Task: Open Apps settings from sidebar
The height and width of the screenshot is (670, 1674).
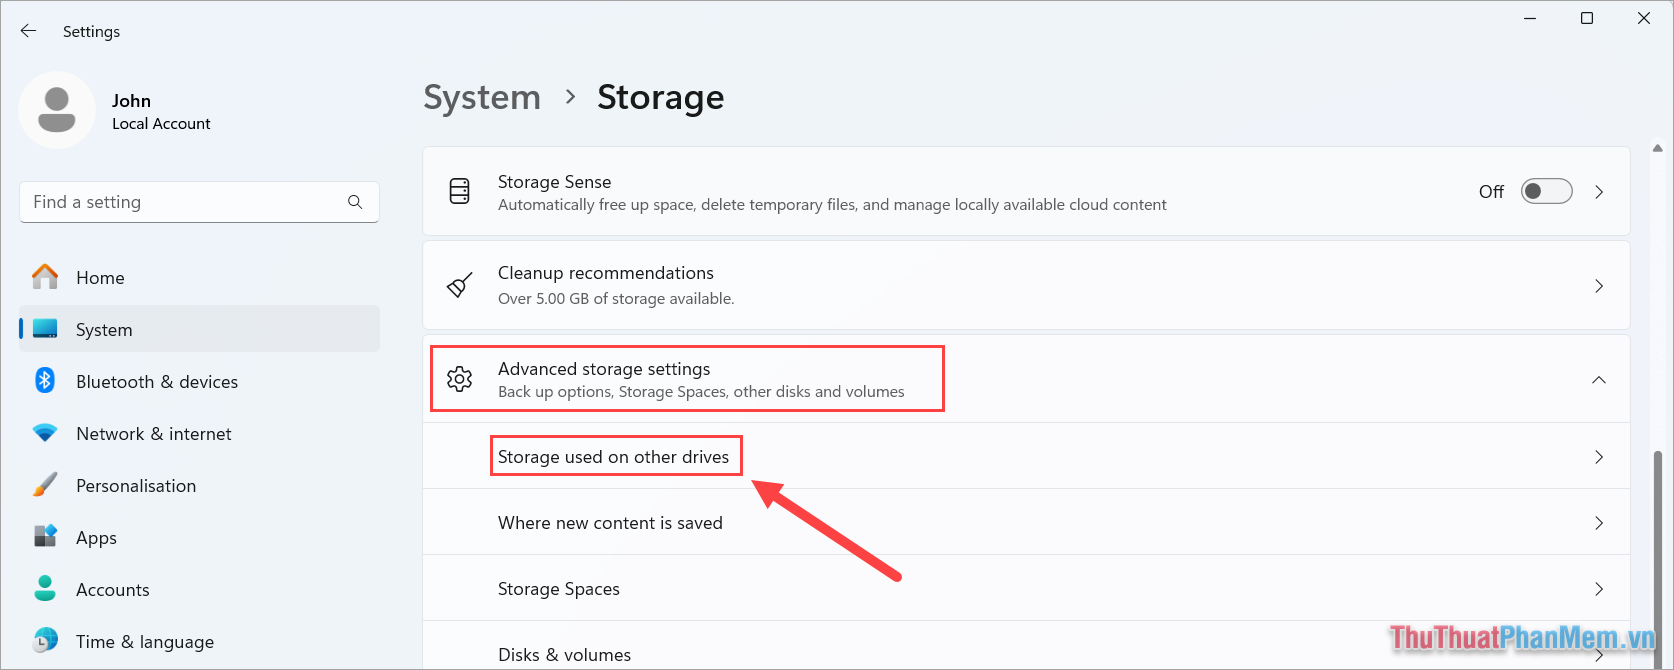Action: click(x=96, y=537)
